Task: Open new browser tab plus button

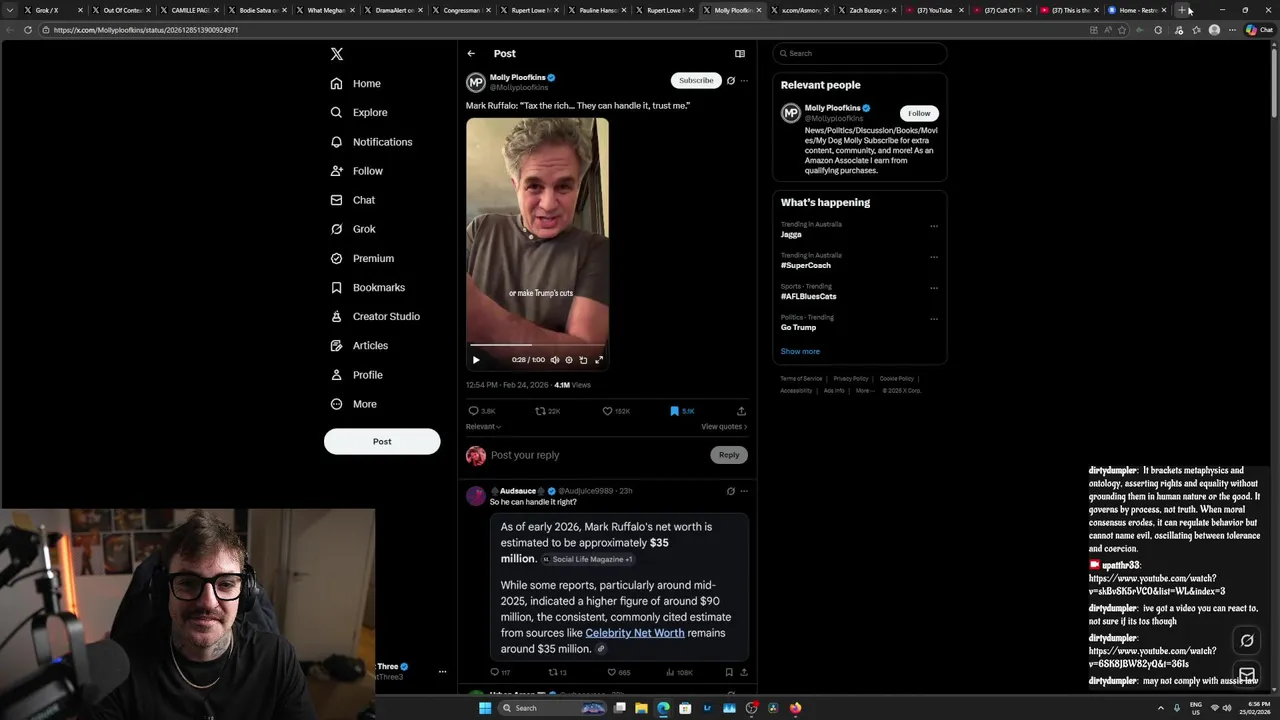Action: (x=1182, y=10)
